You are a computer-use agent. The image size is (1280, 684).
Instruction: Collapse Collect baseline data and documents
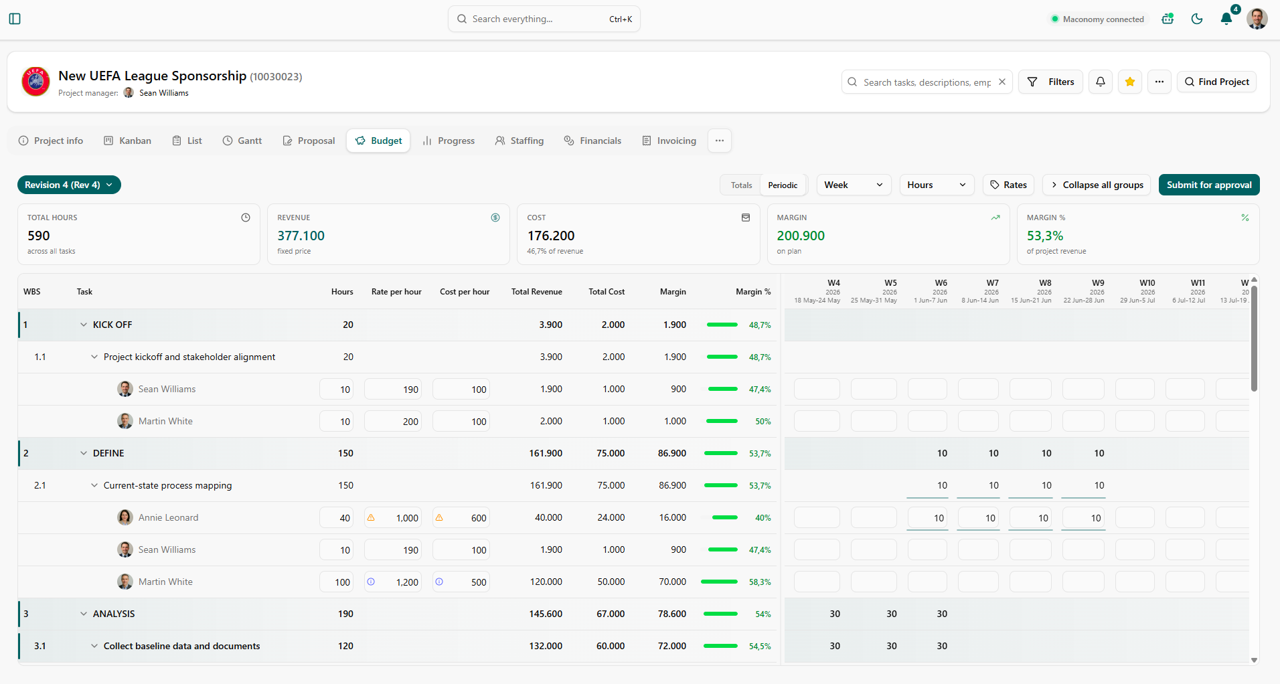coord(95,646)
